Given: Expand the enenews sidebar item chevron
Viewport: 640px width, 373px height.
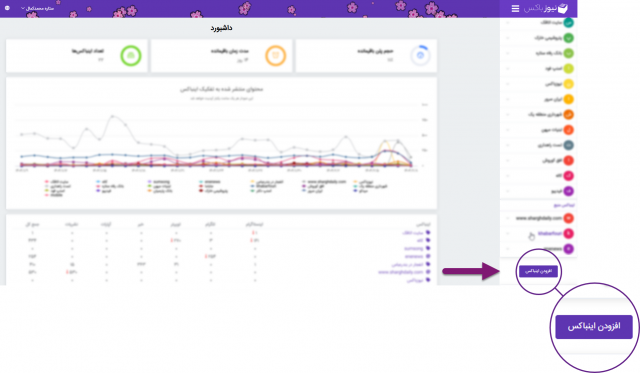Looking at the screenshot, I should pos(508,249).
